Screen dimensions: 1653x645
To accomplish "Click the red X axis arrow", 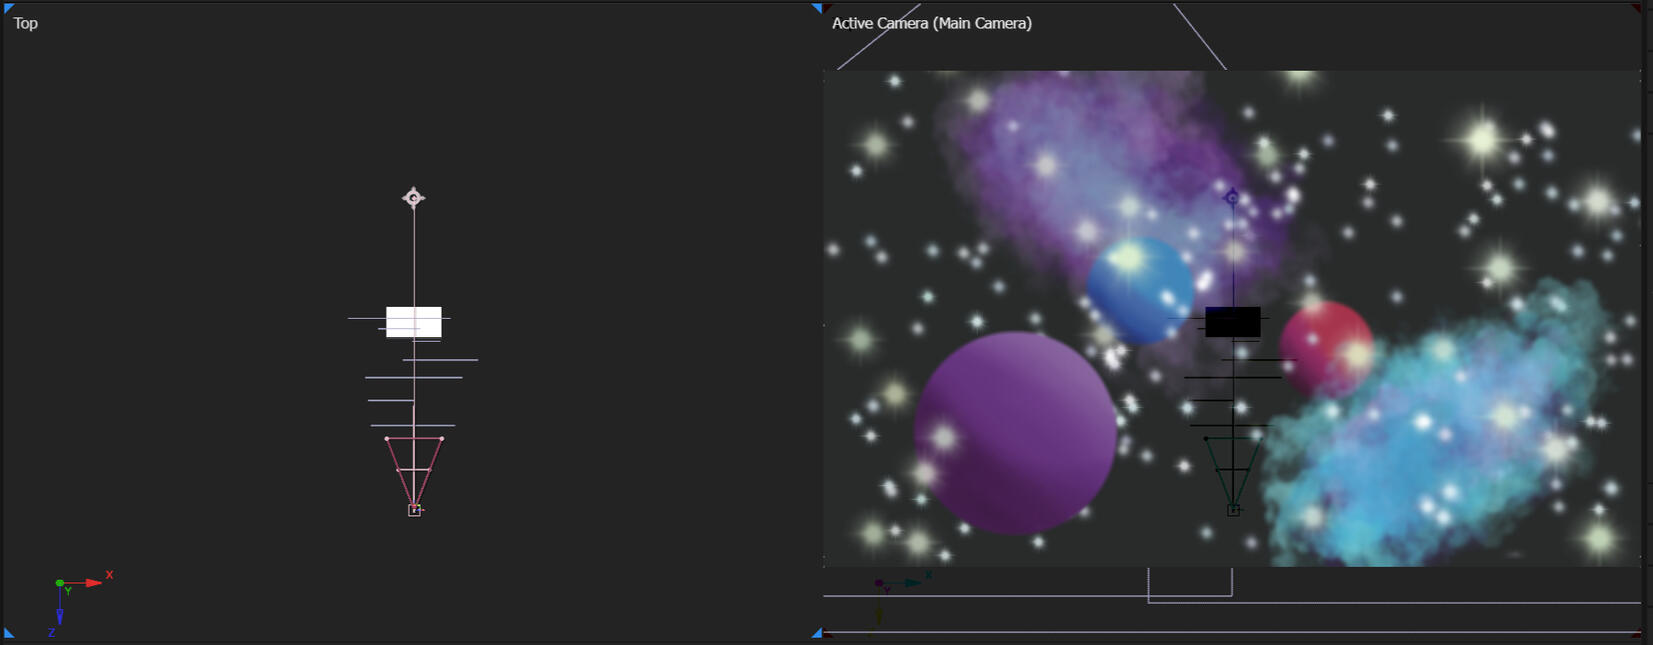I will tap(93, 582).
